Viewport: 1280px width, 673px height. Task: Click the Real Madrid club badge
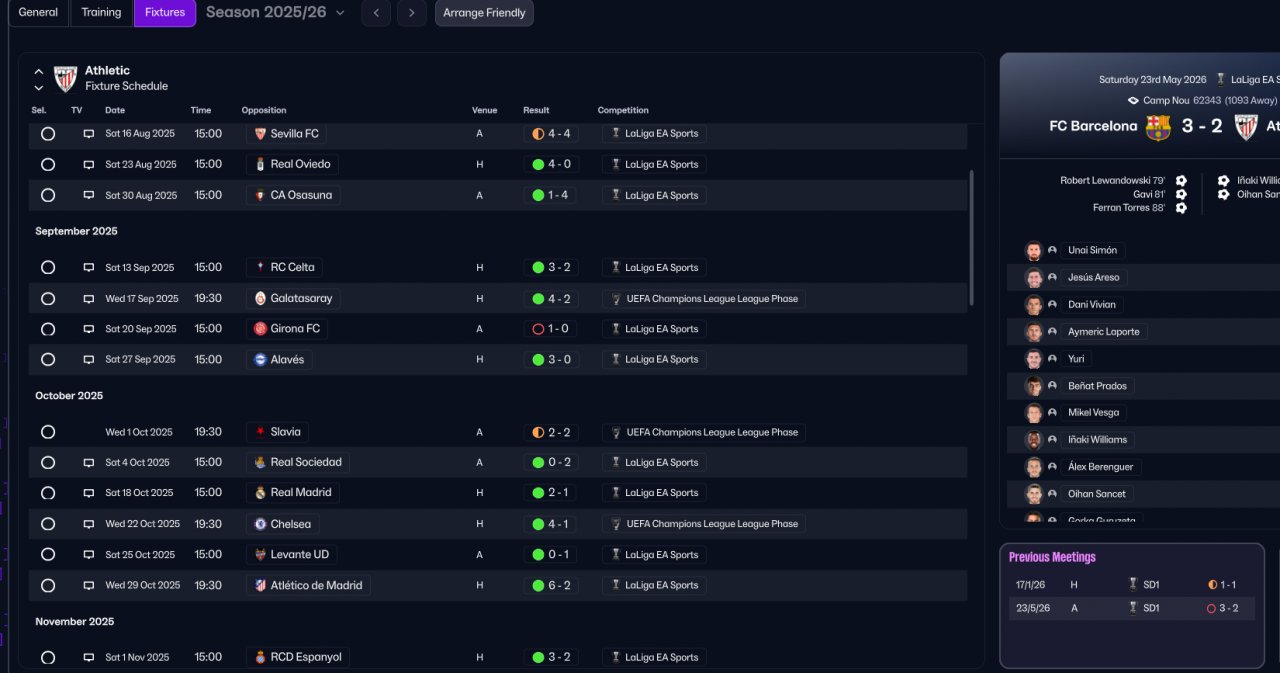click(x=260, y=492)
